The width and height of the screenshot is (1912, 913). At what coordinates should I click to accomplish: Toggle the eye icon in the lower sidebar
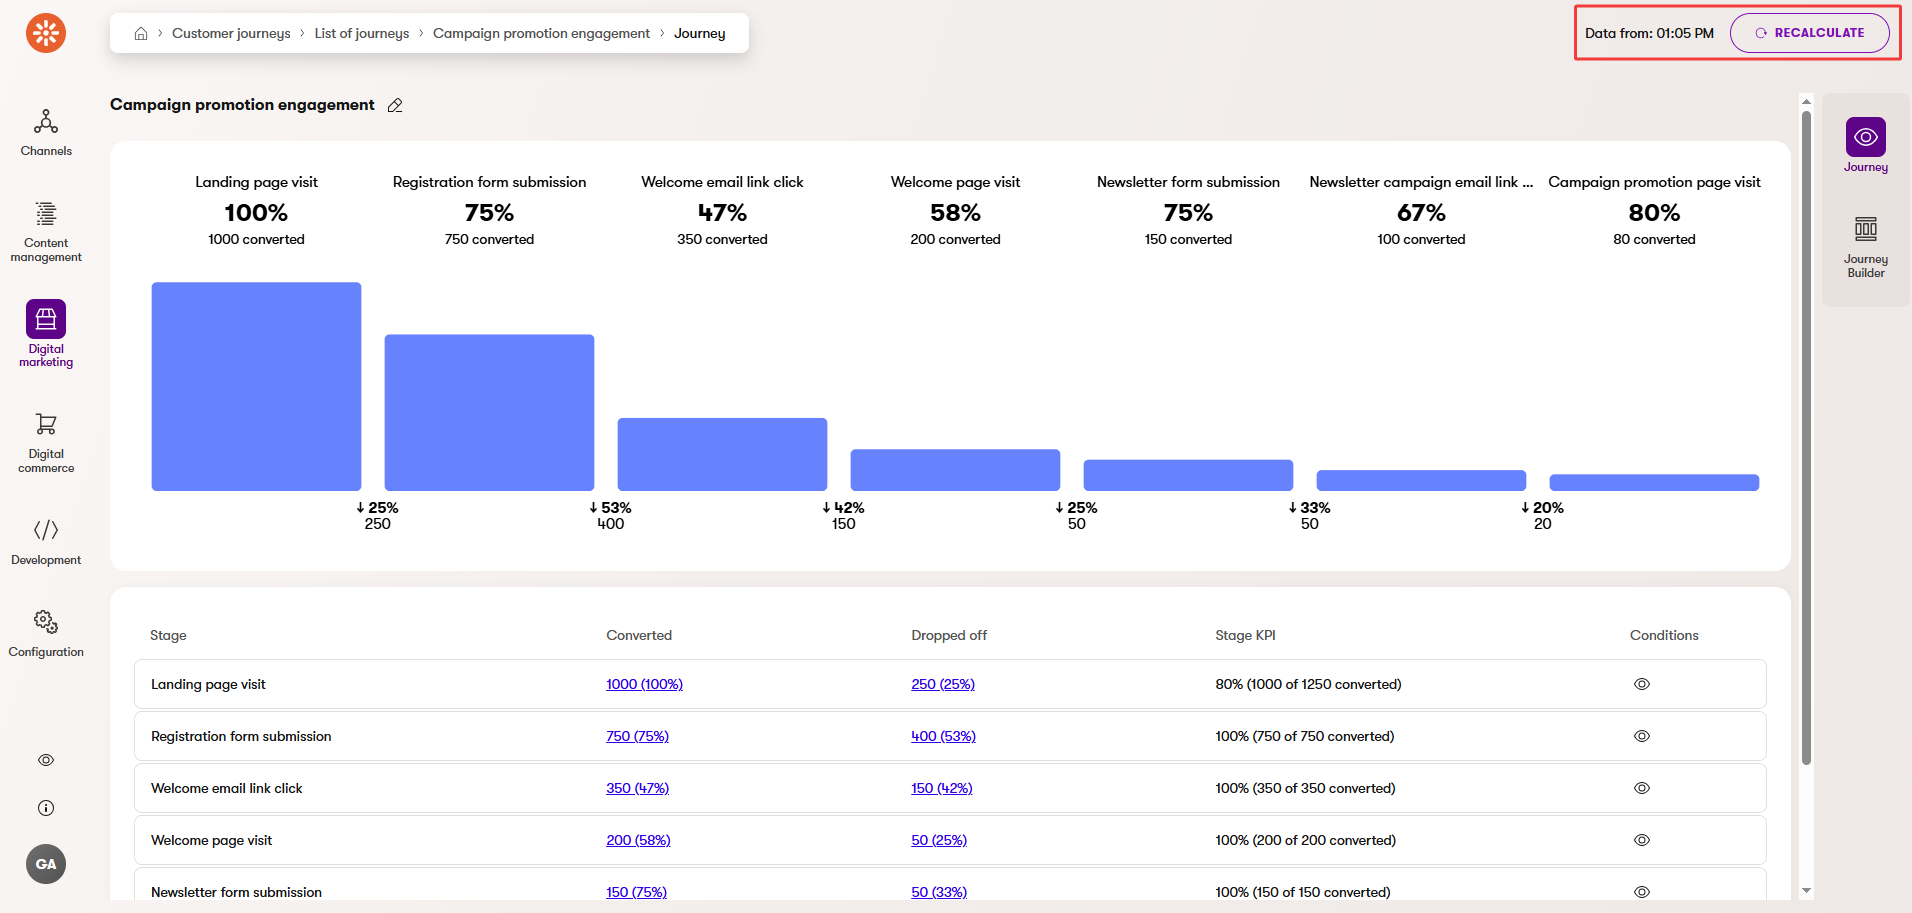(45, 760)
